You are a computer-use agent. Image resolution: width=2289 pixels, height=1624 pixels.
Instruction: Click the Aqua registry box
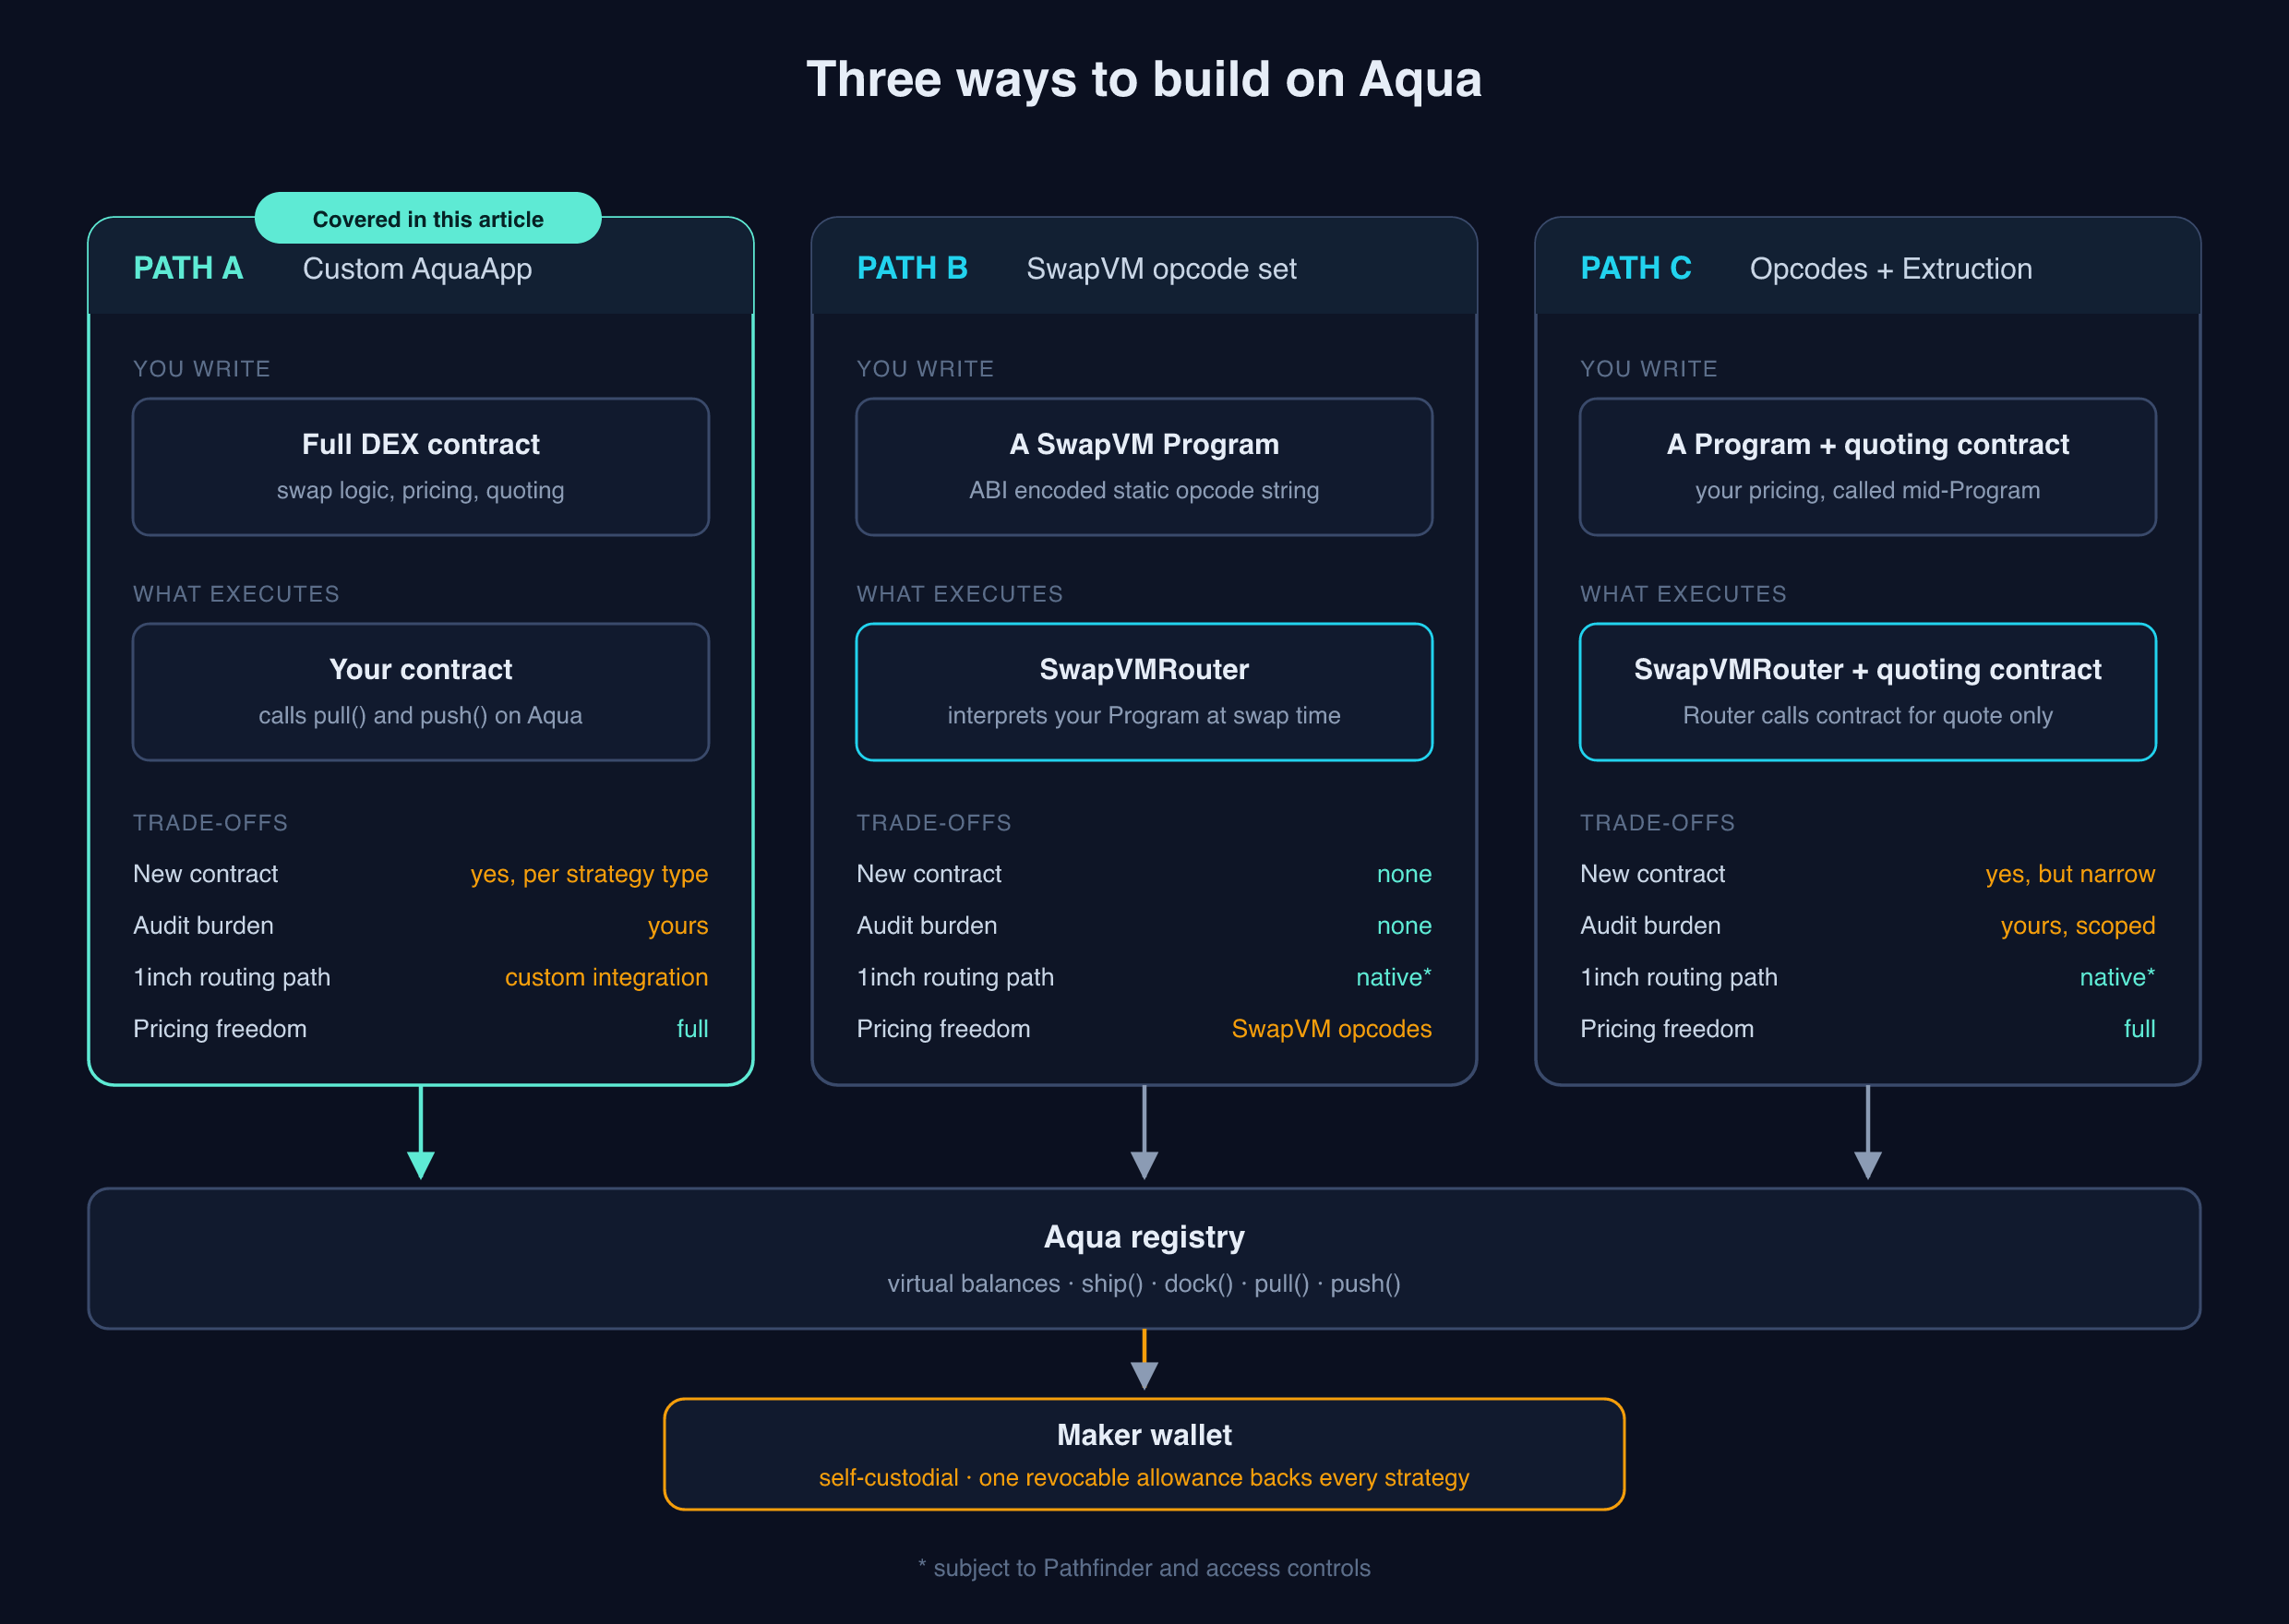point(1144,1259)
